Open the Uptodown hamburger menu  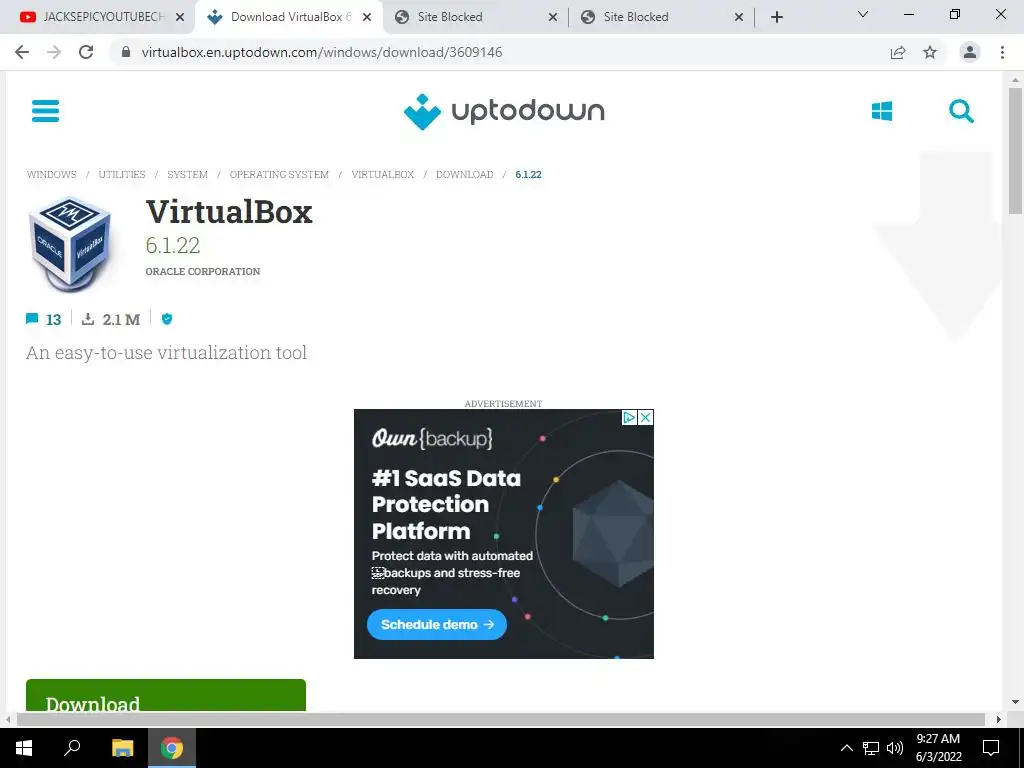coord(45,110)
